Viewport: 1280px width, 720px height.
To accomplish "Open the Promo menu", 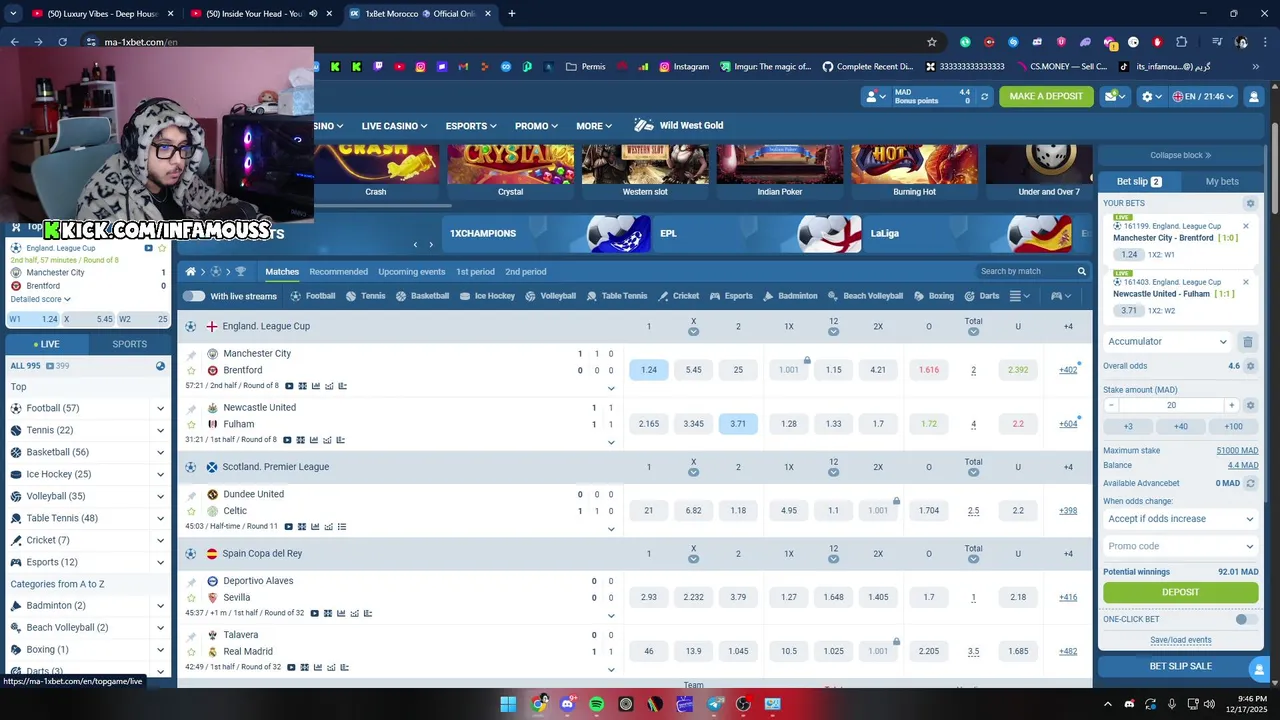I will tap(537, 126).
